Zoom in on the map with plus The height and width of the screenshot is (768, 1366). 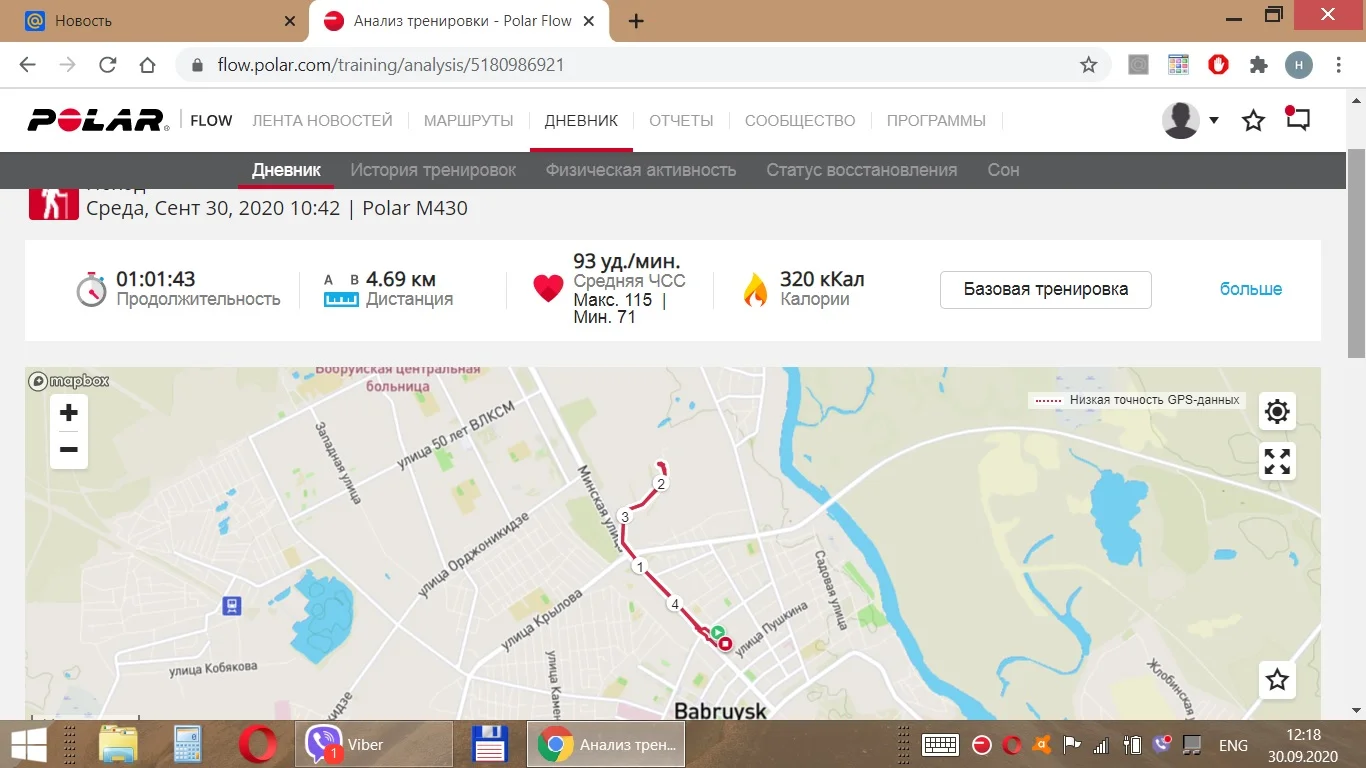tap(69, 413)
